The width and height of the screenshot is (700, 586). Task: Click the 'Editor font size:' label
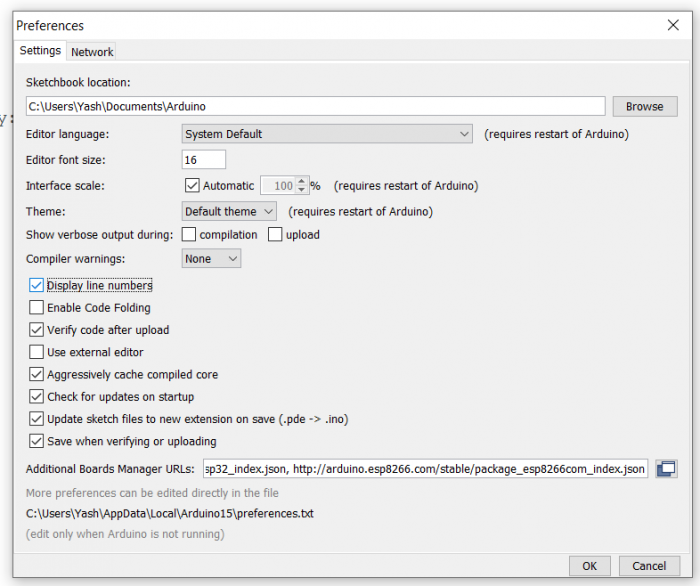(x=66, y=160)
